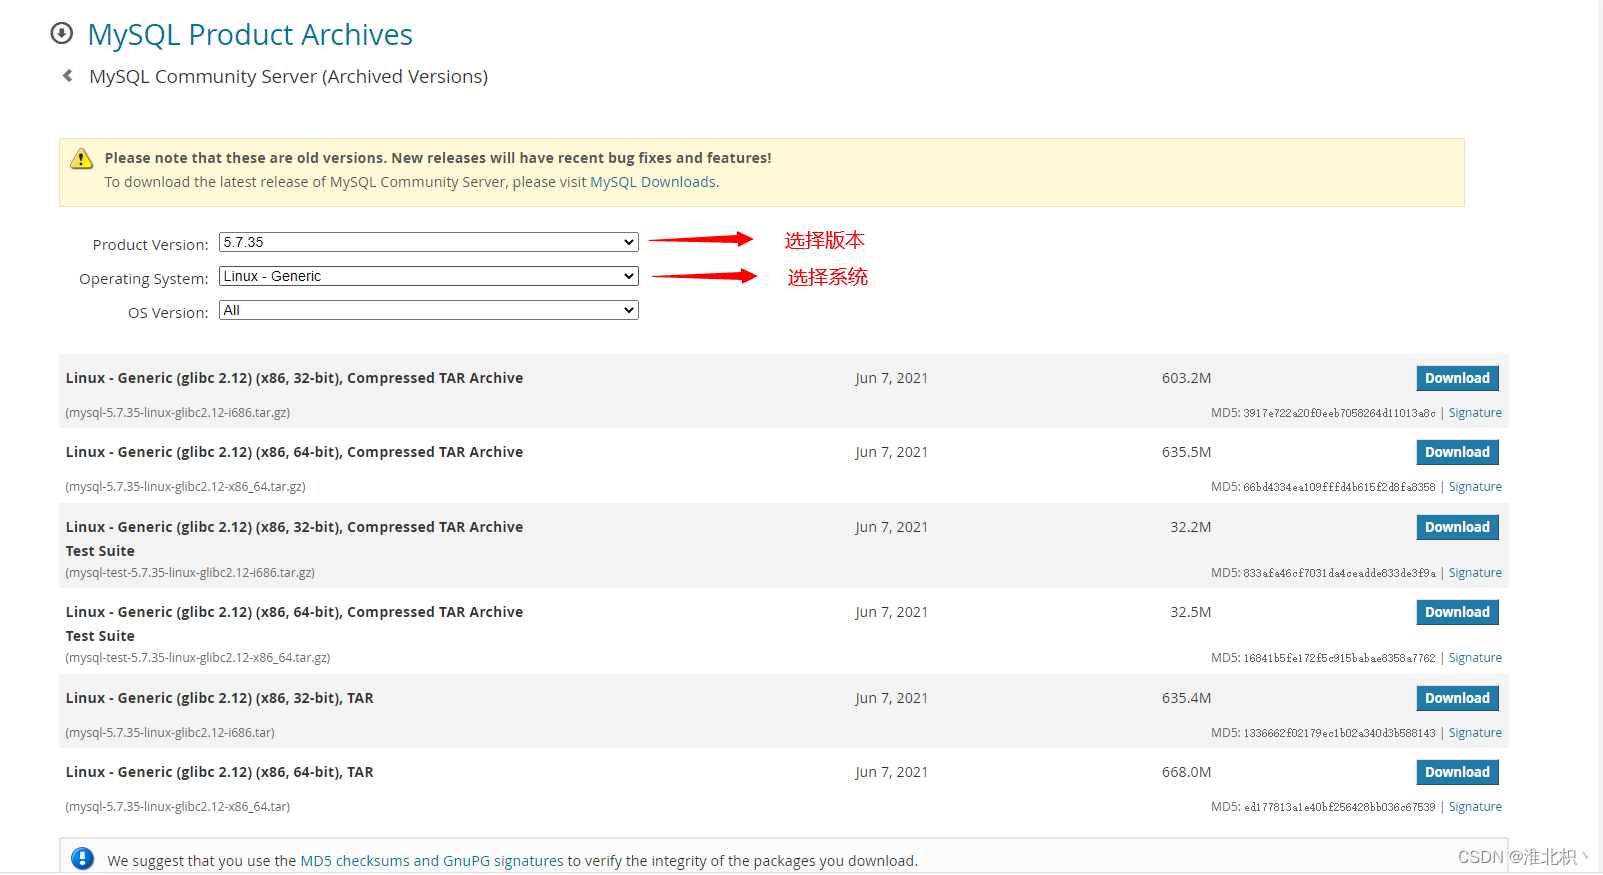Select filename (mysql-5.7.35-linux-glibc2.12-x86_64.tar)

pyautogui.click(x=178, y=807)
